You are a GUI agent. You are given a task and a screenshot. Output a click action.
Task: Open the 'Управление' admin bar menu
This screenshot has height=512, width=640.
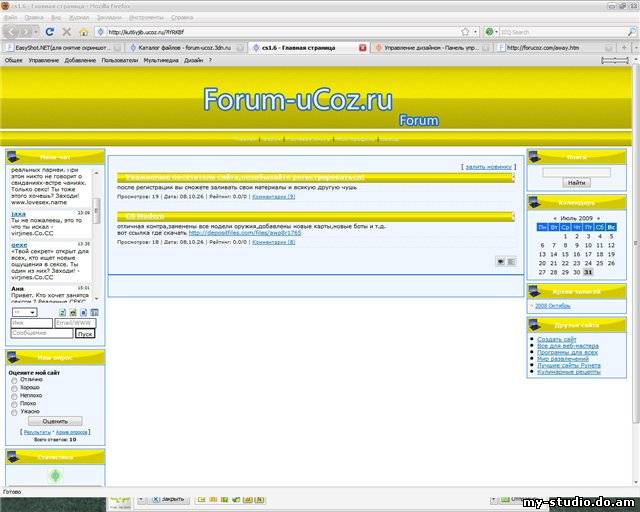pos(44,60)
